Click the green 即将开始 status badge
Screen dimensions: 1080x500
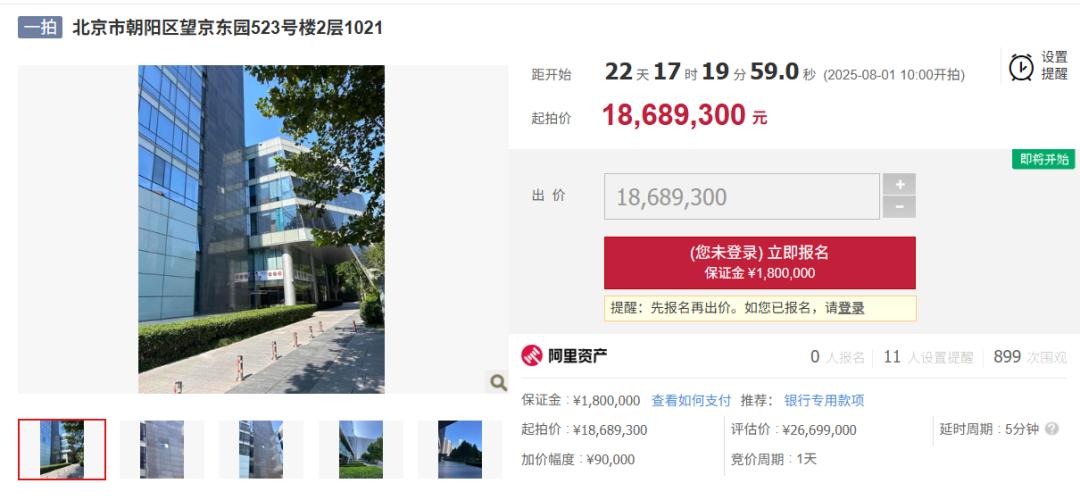(1043, 159)
